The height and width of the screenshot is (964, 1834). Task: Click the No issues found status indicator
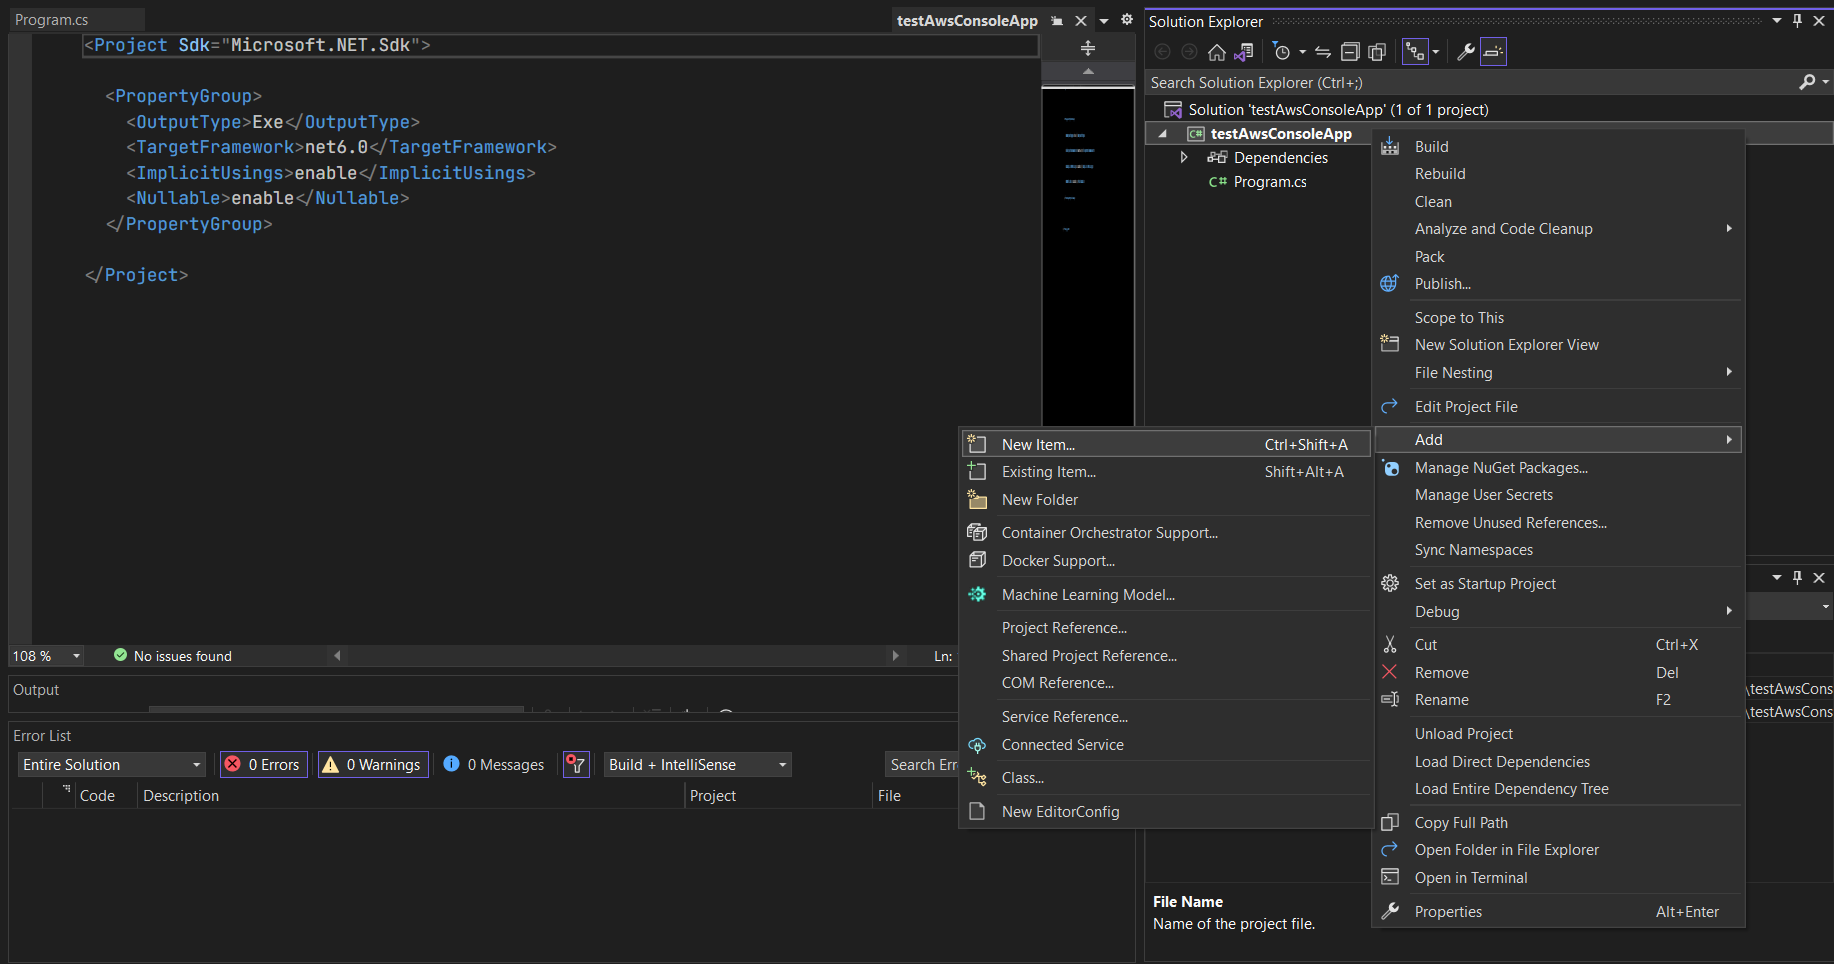tap(173, 656)
